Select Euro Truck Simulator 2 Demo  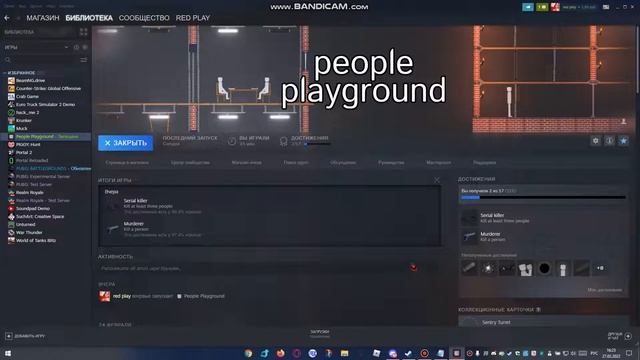click(45, 104)
